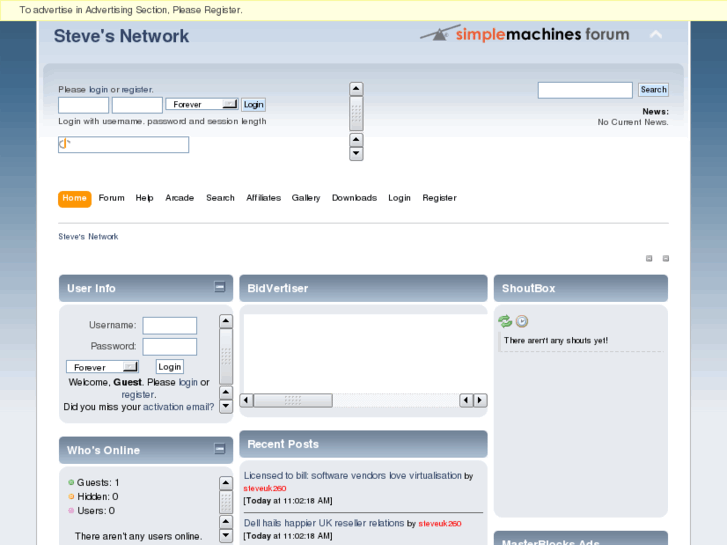Open the Arcade menu item
This screenshot has height=545, width=727.
tap(179, 198)
